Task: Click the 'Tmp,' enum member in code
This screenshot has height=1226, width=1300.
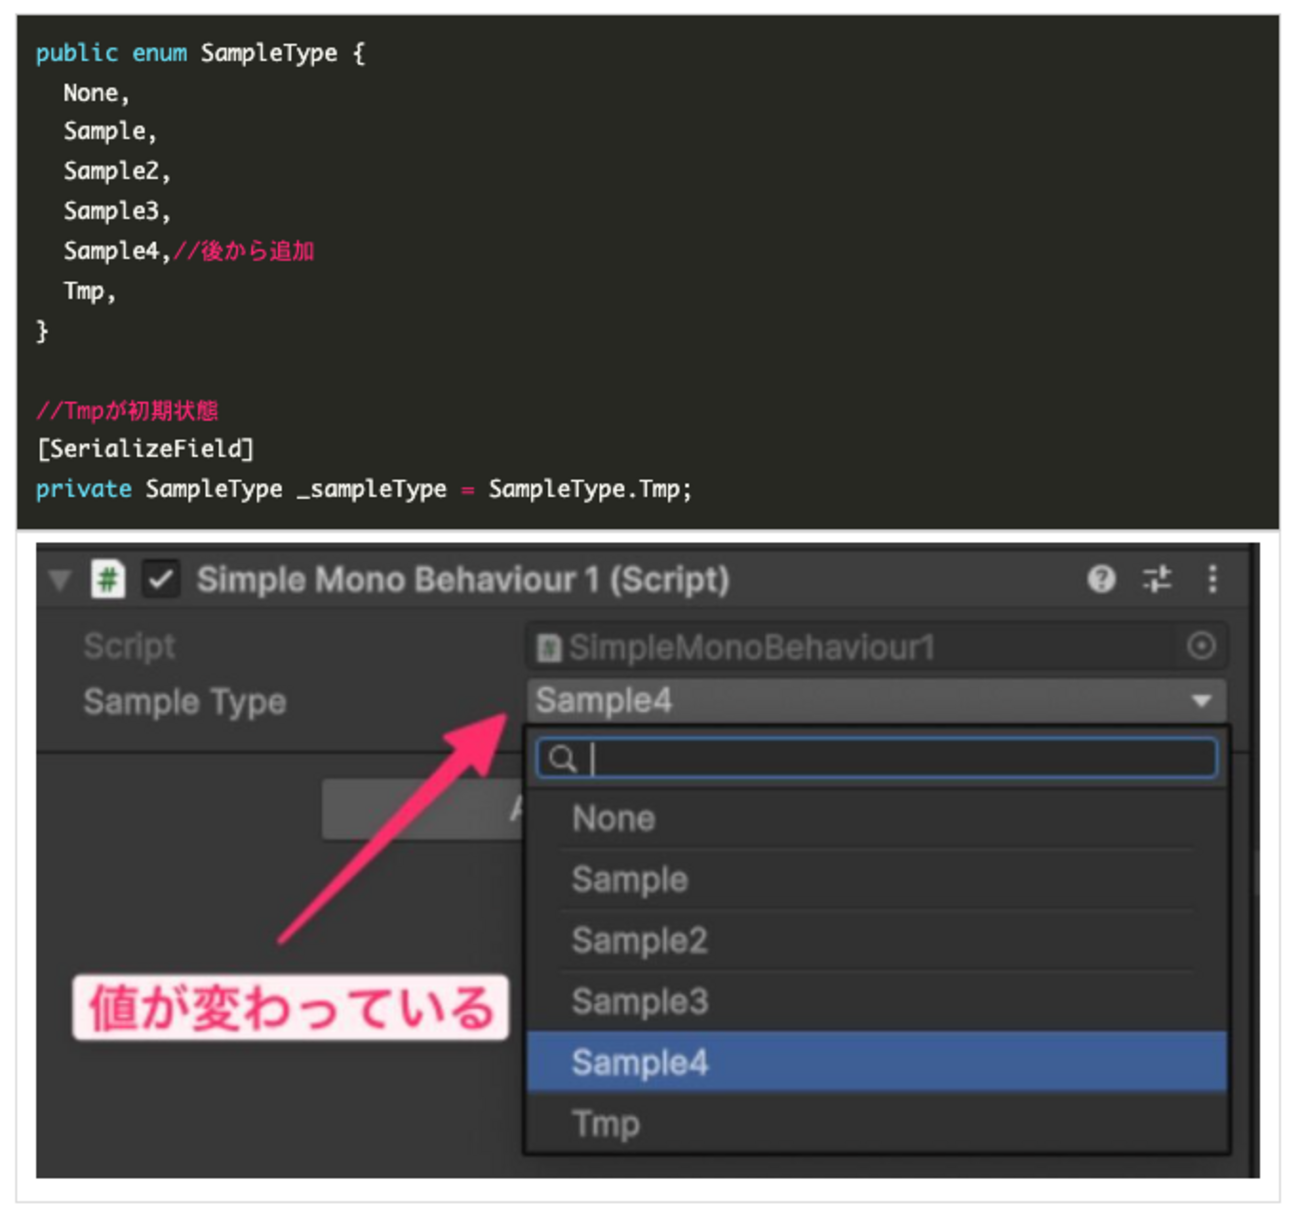Action: coord(90,291)
